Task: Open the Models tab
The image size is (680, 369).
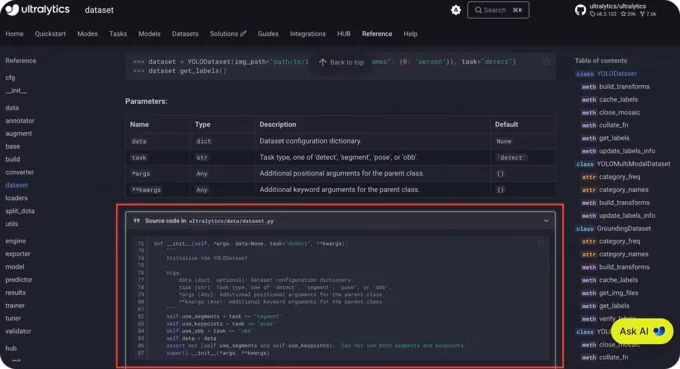Action: tap(149, 34)
